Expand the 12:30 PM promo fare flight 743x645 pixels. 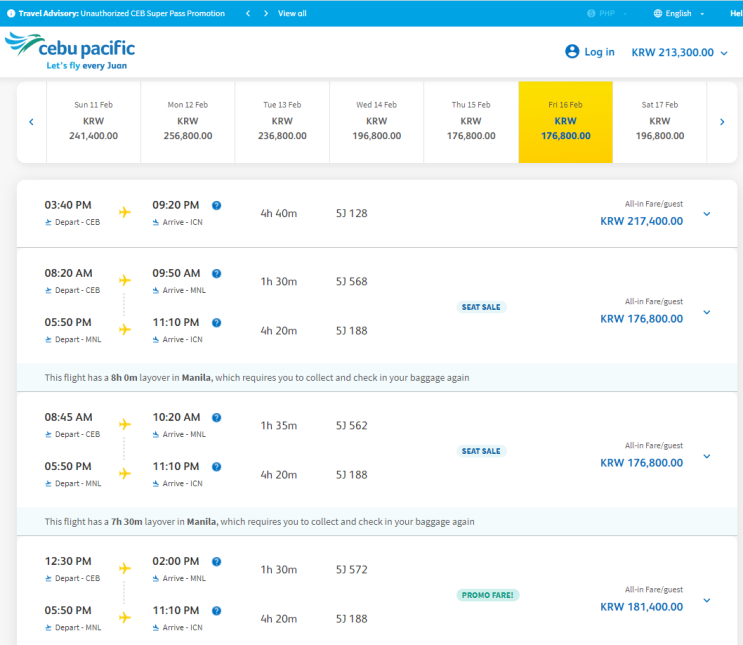[x=707, y=600]
